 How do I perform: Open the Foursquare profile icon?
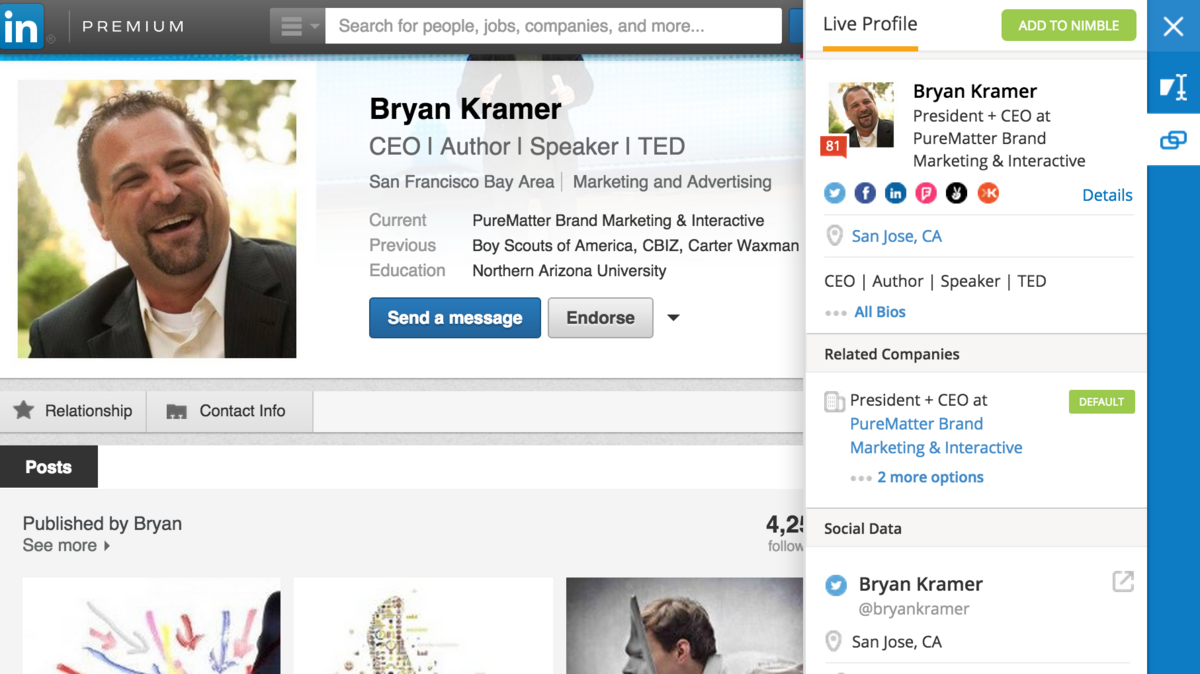point(925,193)
